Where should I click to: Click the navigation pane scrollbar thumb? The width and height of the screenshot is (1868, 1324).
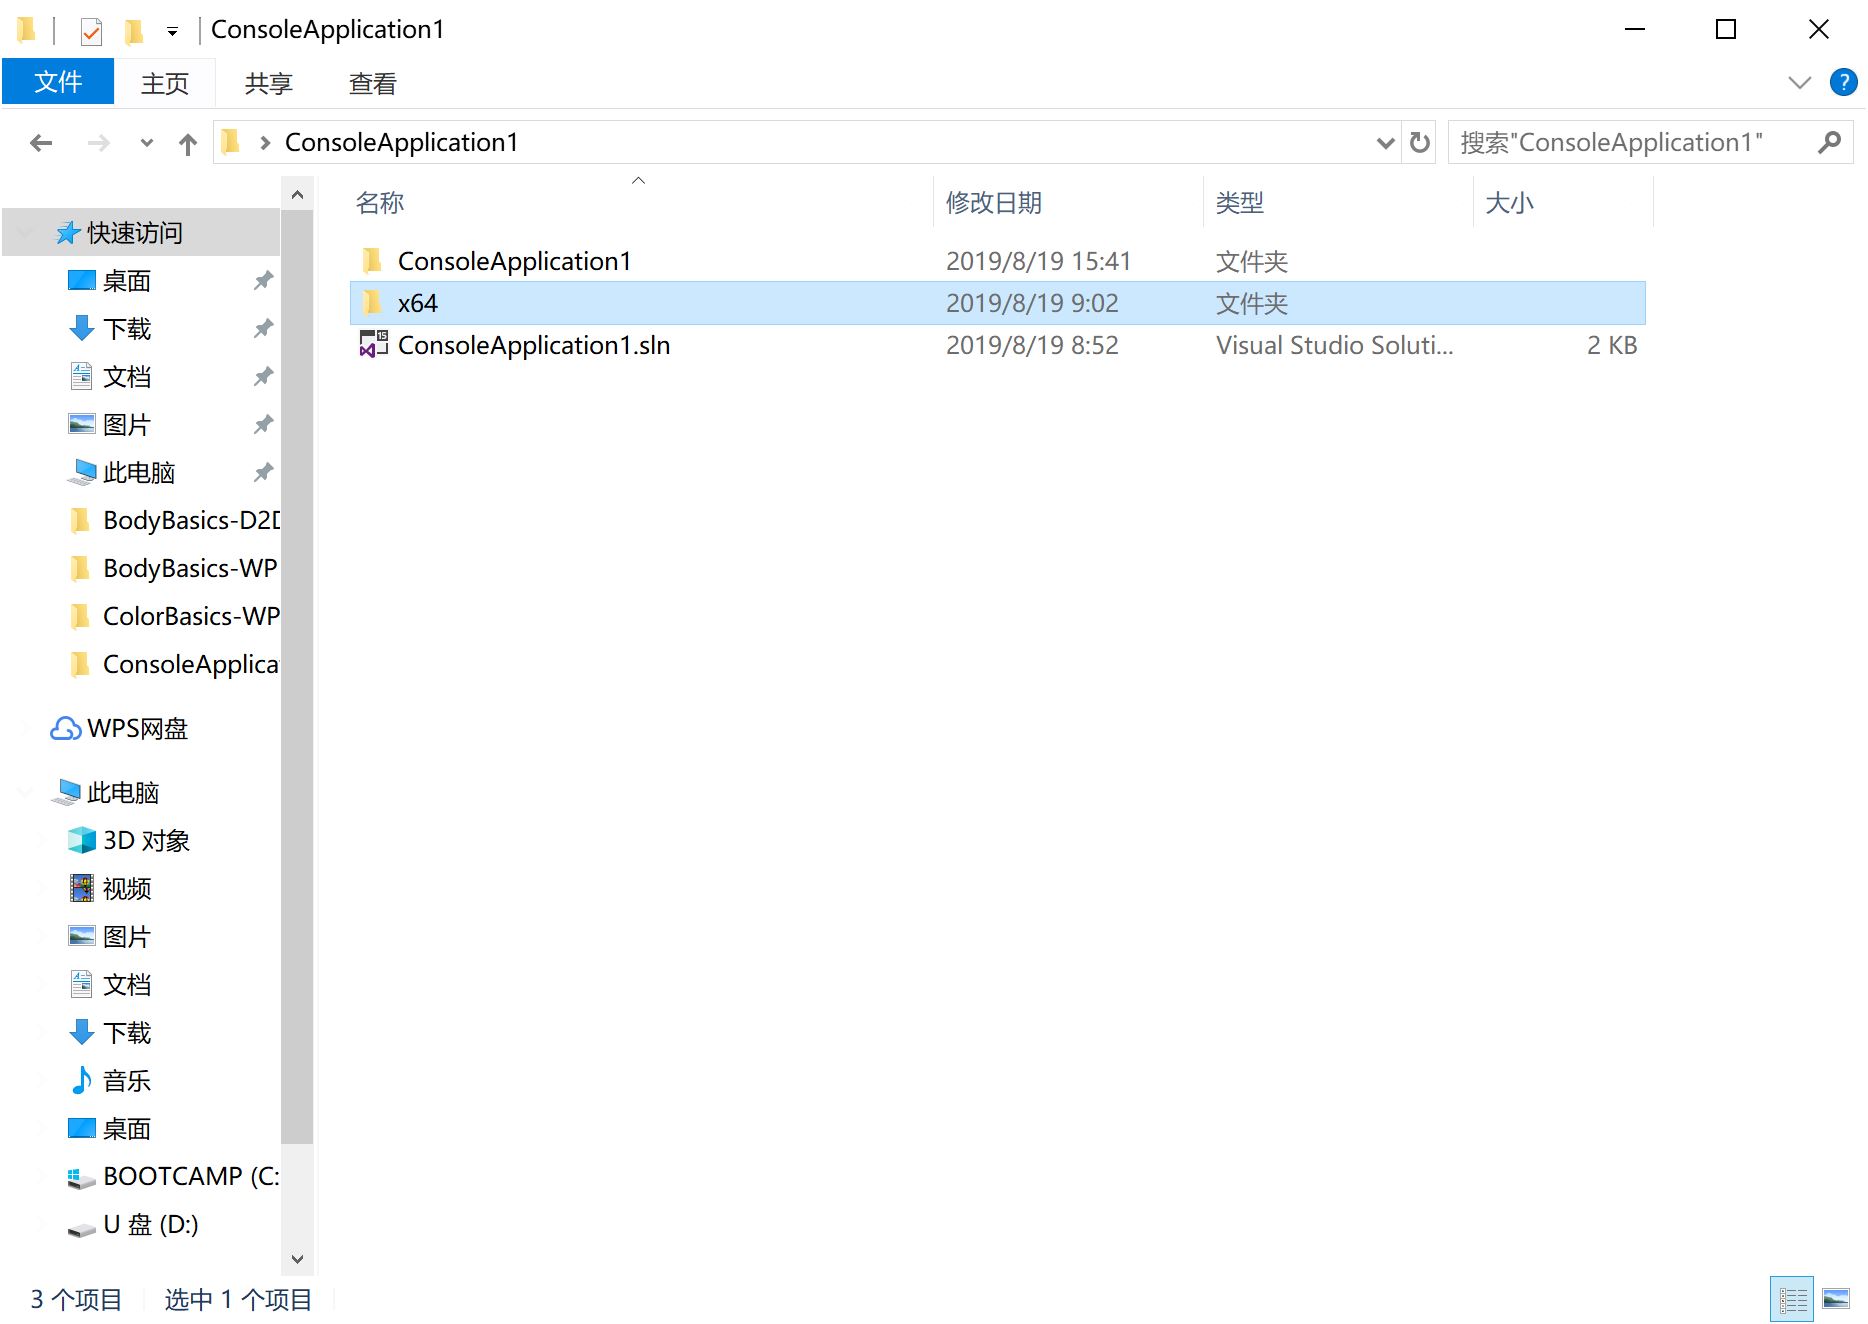click(297, 677)
